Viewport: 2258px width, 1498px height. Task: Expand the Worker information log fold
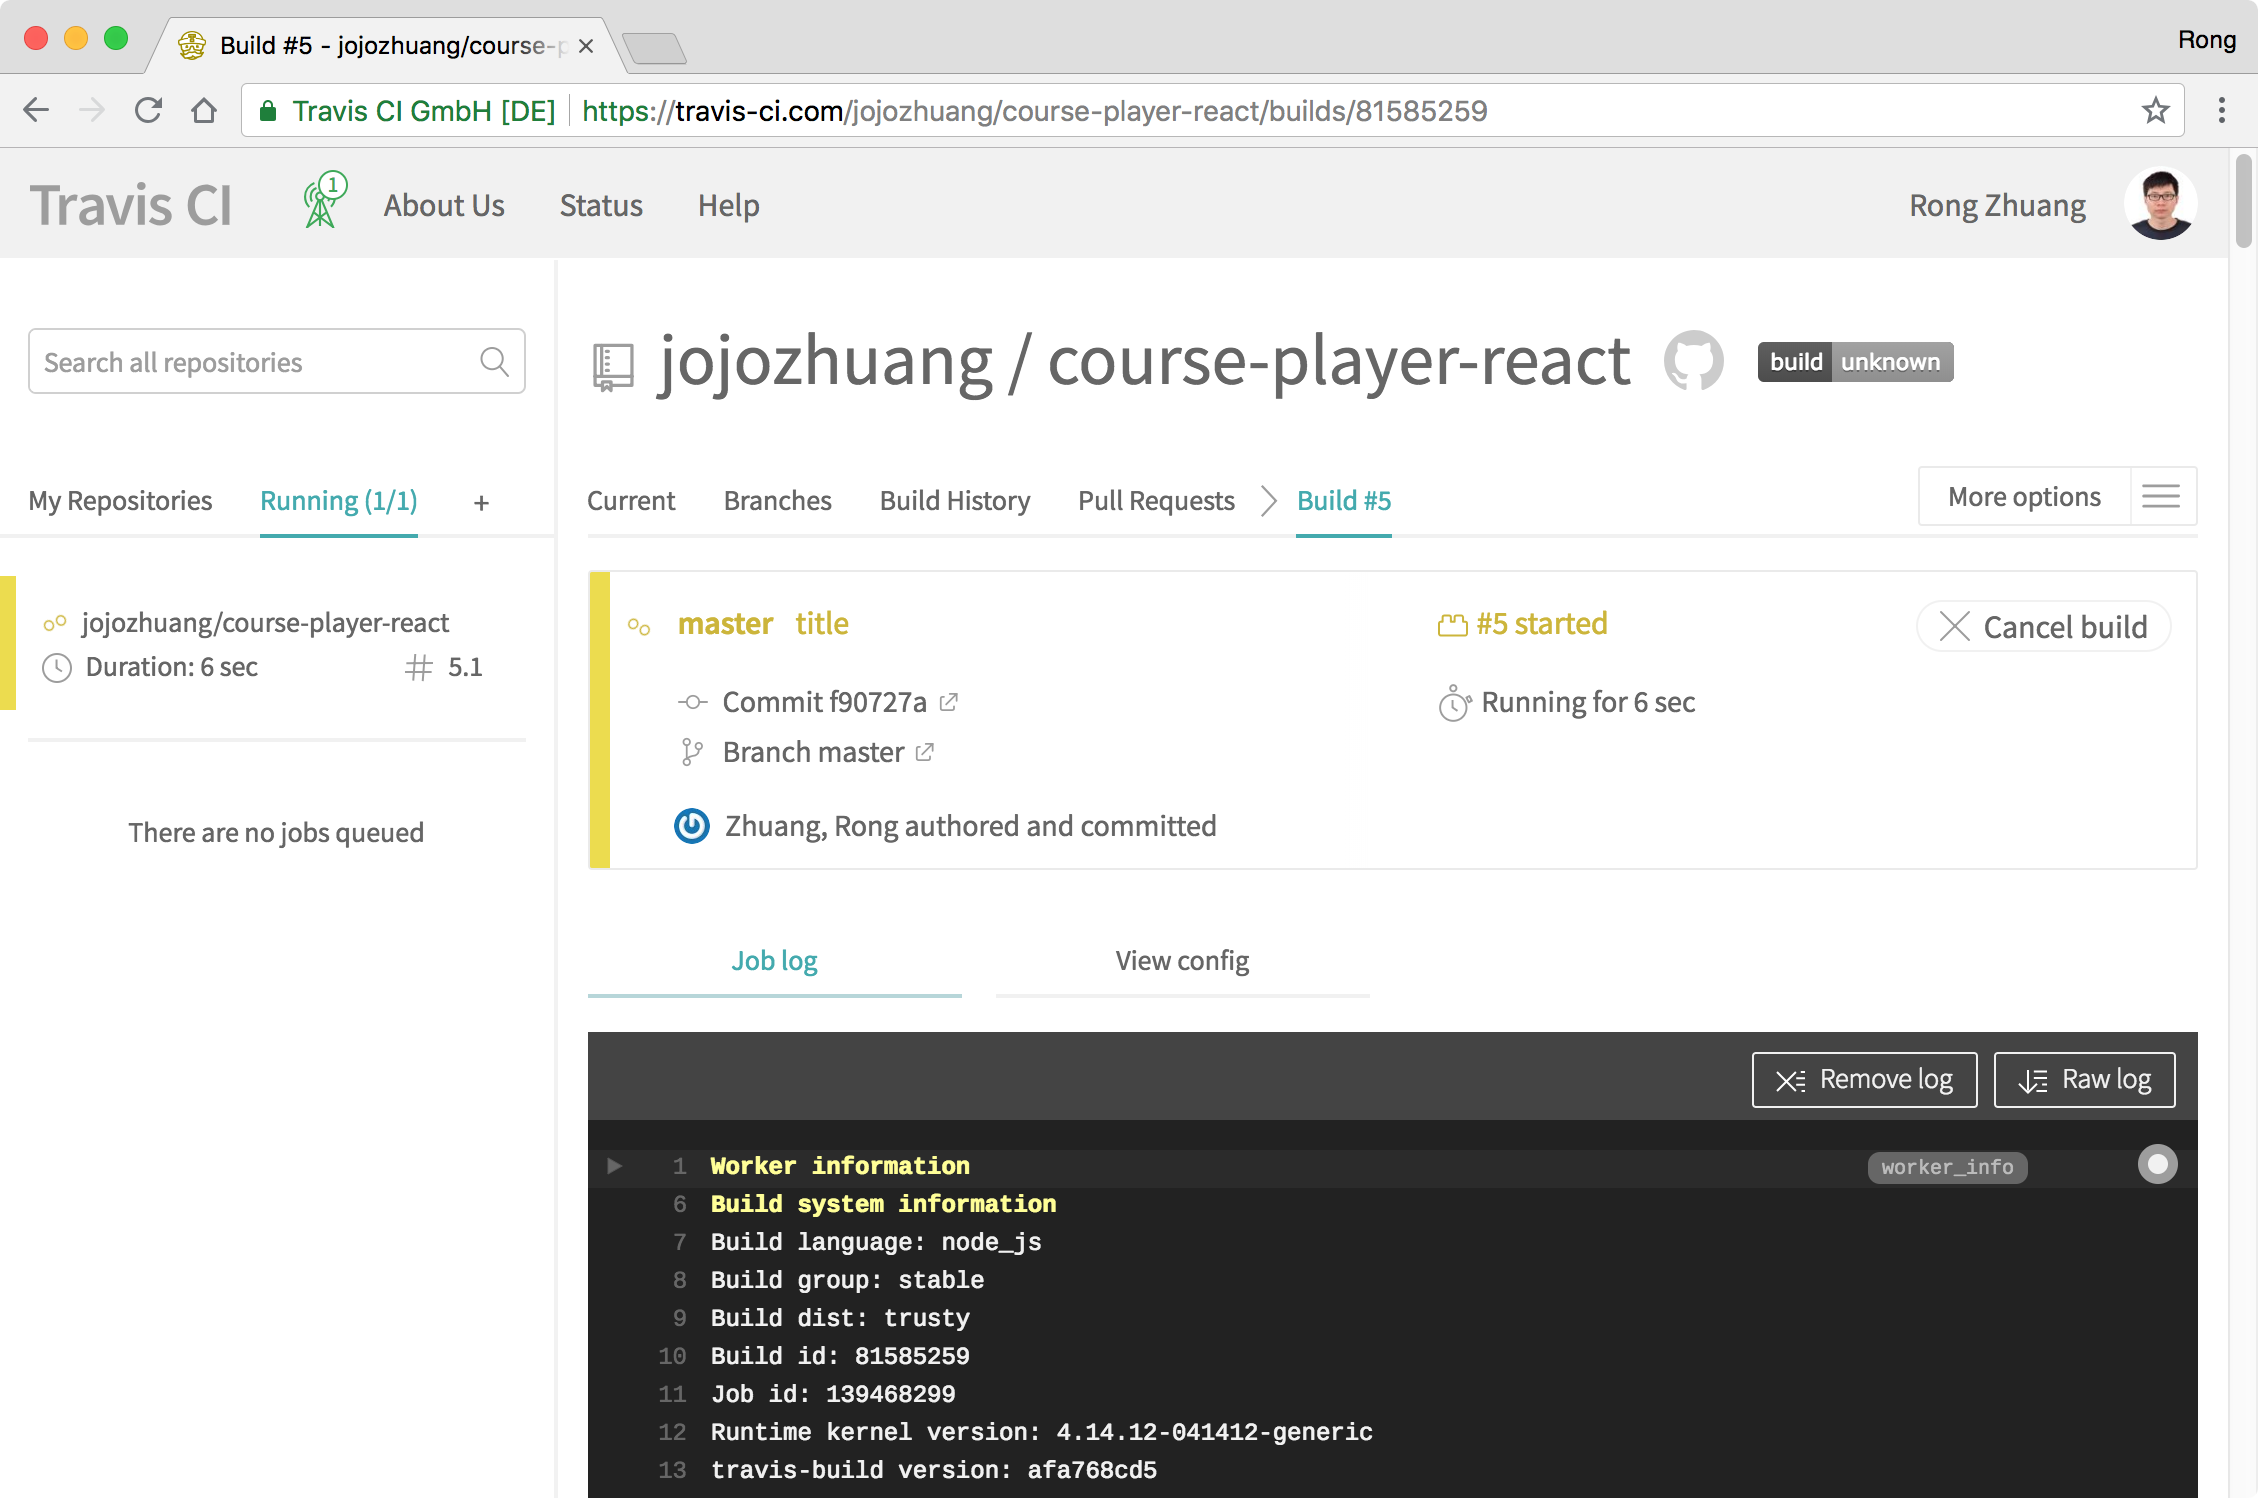615,1166
